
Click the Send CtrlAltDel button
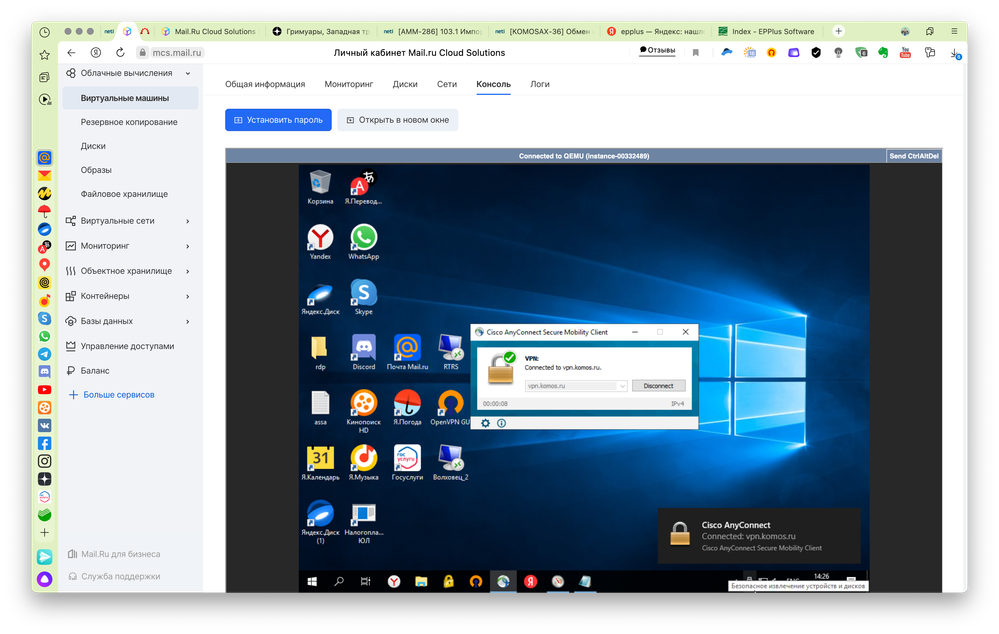pyautogui.click(x=914, y=156)
